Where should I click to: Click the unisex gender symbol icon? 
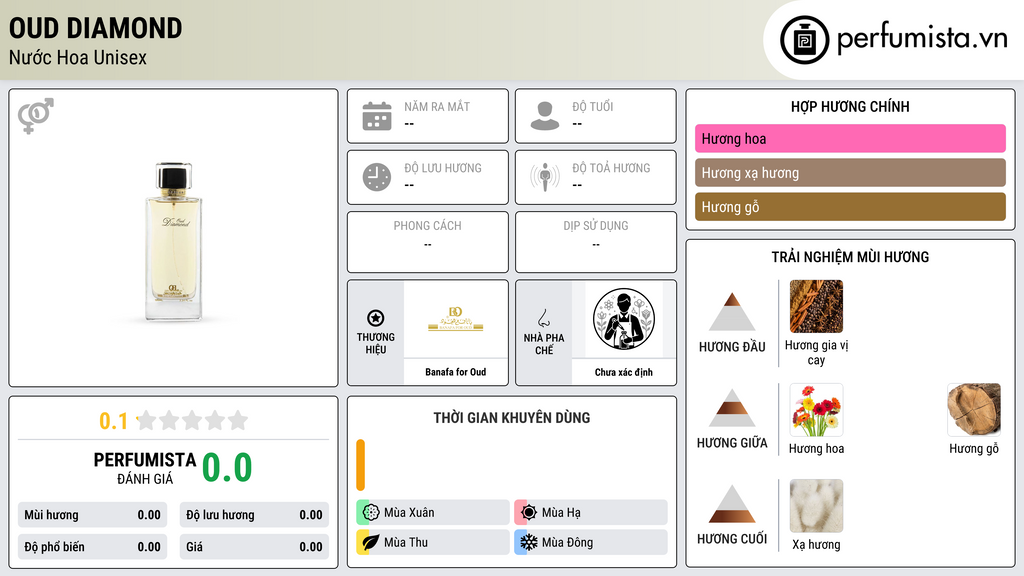pyautogui.click(x=35, y=116)
